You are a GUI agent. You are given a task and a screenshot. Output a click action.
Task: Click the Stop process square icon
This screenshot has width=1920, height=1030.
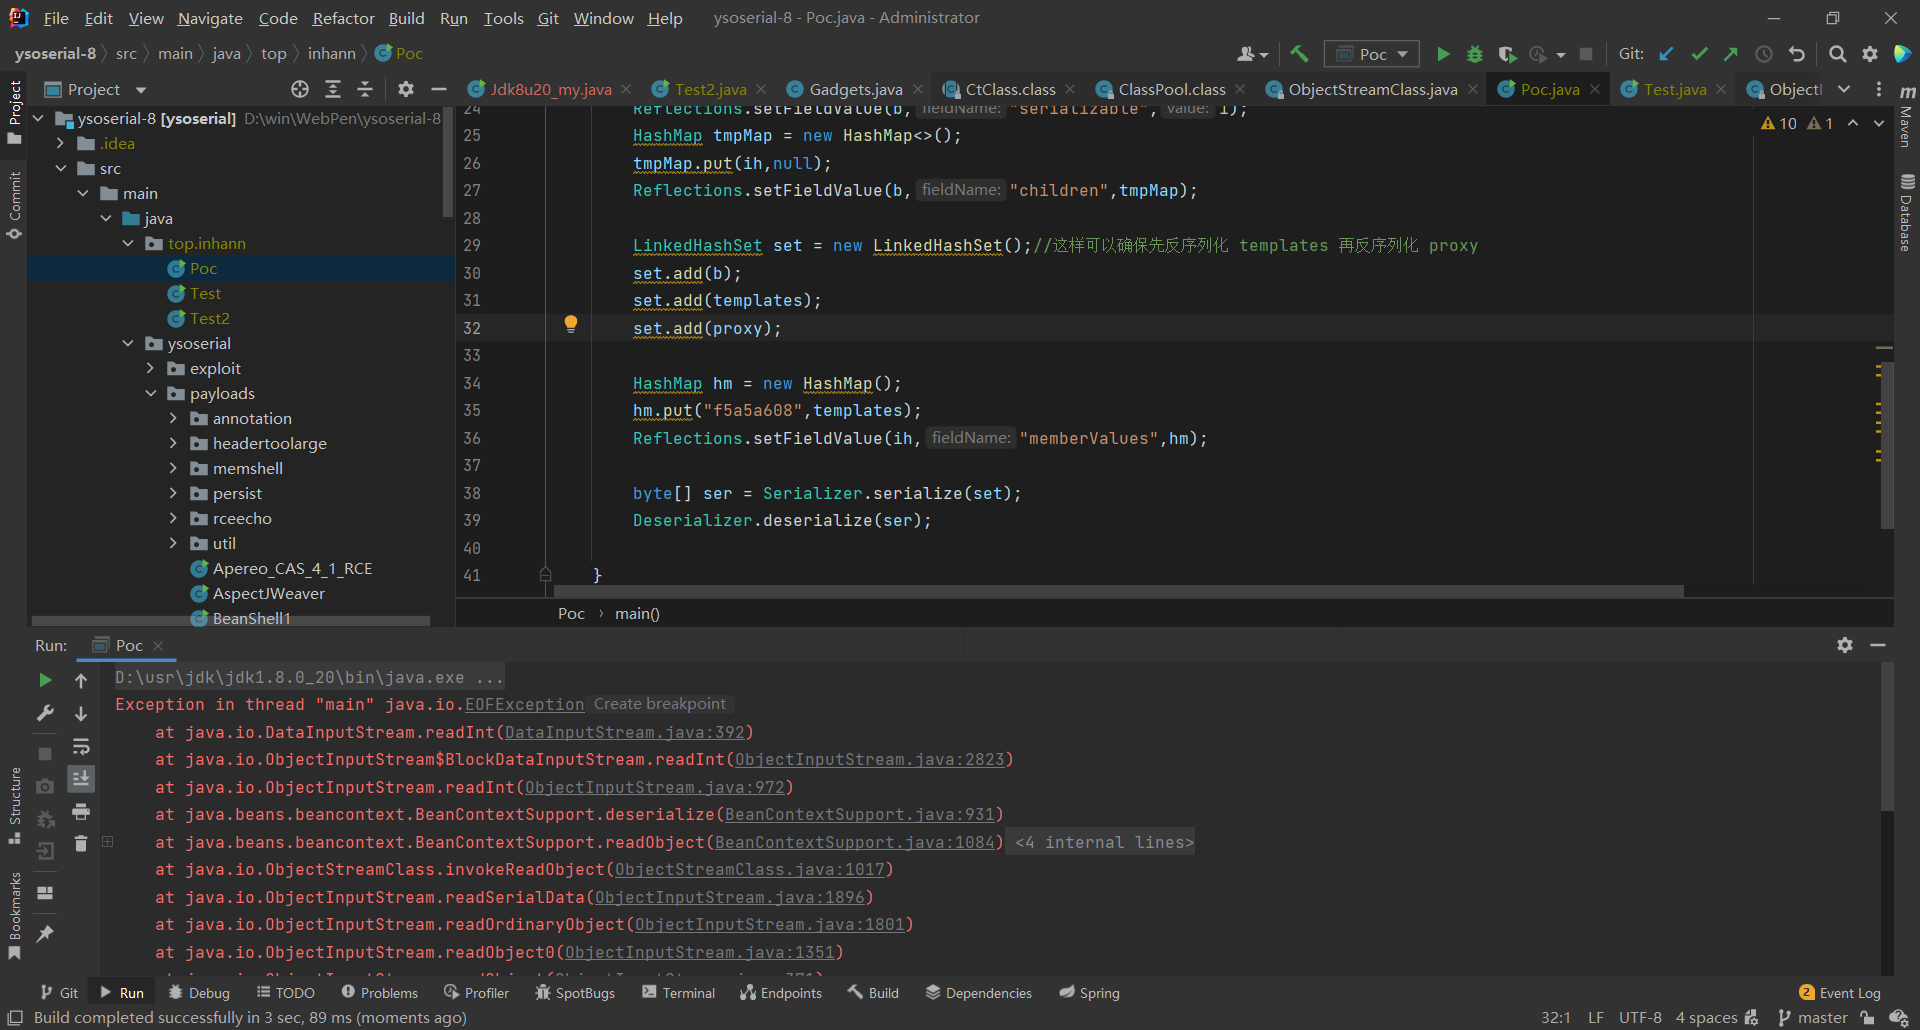click(x=1586, y=54)
